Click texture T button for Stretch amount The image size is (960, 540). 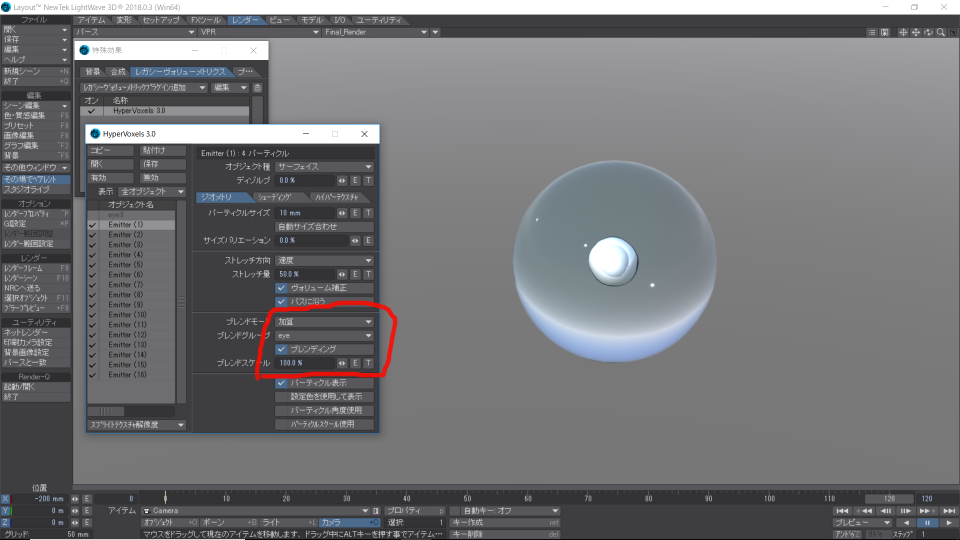[x=368, y=274]
